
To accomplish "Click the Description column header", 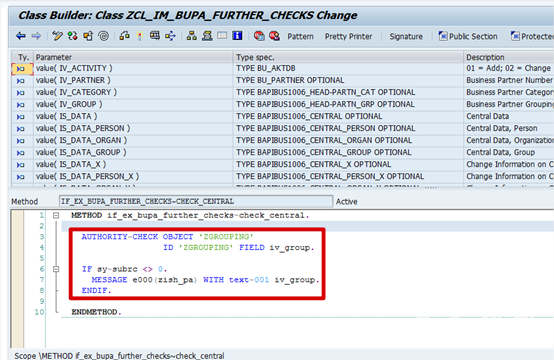I will 509,57.
